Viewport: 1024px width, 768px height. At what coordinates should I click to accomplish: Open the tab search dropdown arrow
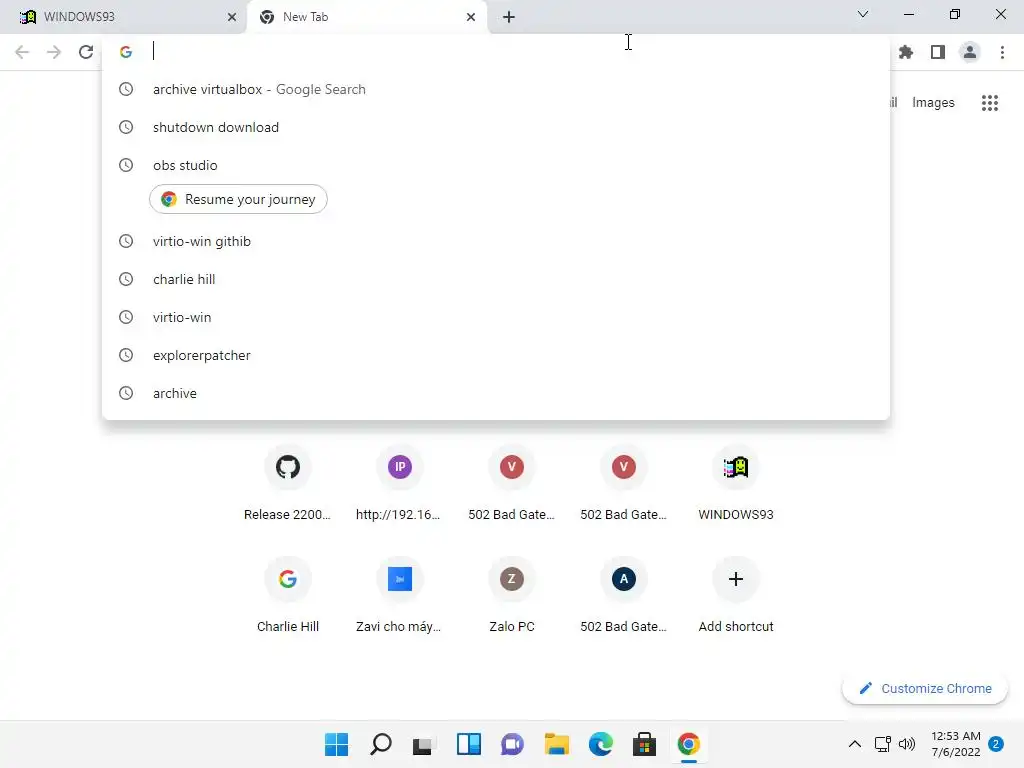click(x=863, y=14)
